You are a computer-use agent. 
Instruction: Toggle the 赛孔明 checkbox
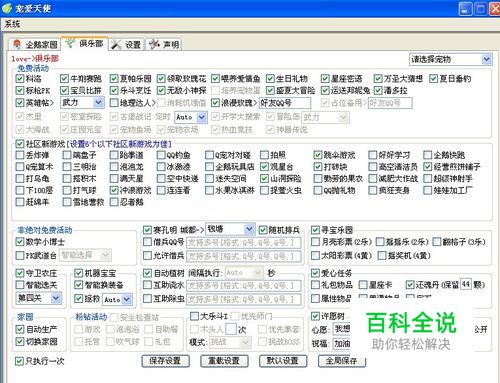pyautogui.click(x=147, y=230)
